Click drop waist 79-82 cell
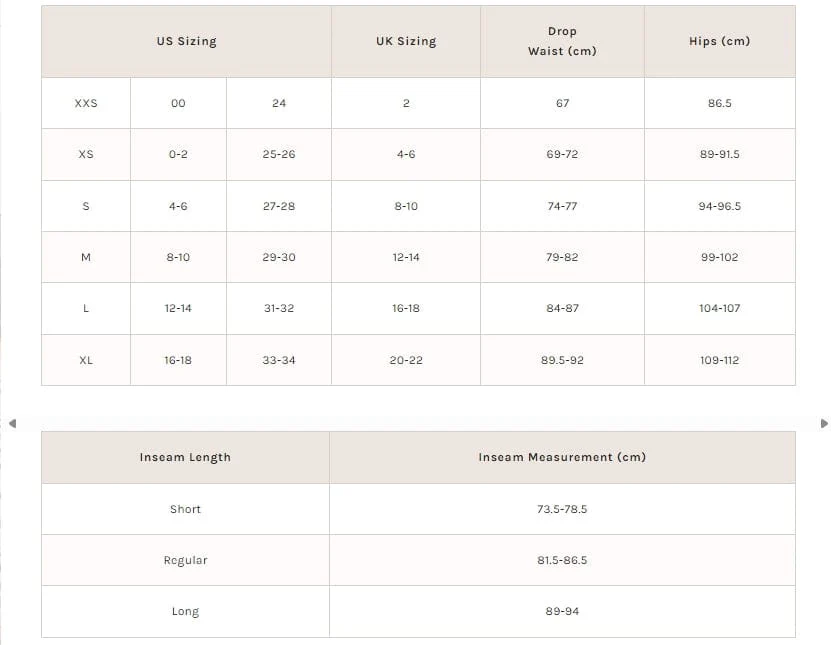The image size is (831, 645). 562,257
